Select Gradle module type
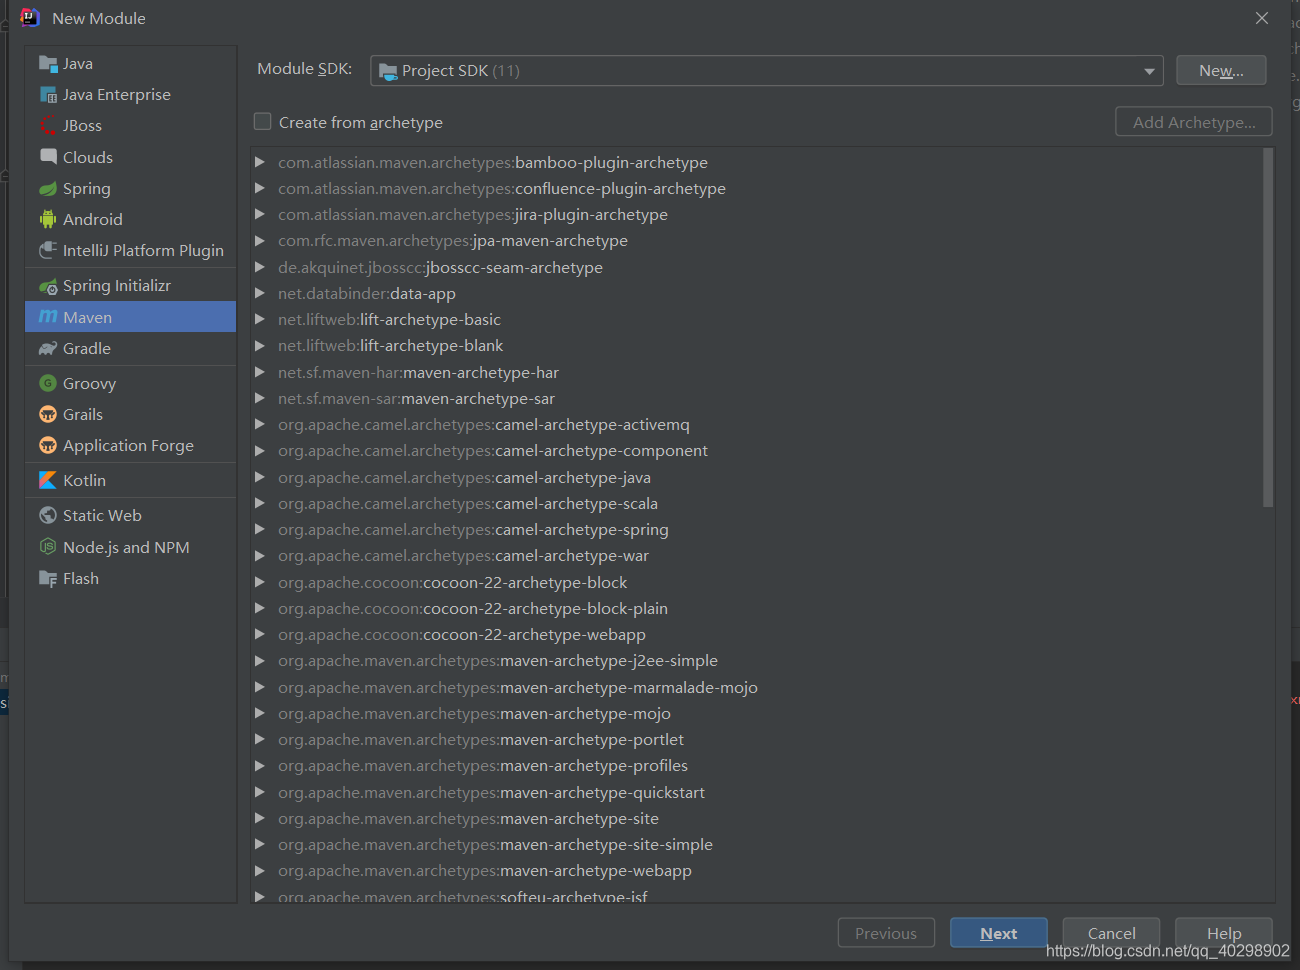This screenshot has height=970, width=1300. tap(131, 349)
